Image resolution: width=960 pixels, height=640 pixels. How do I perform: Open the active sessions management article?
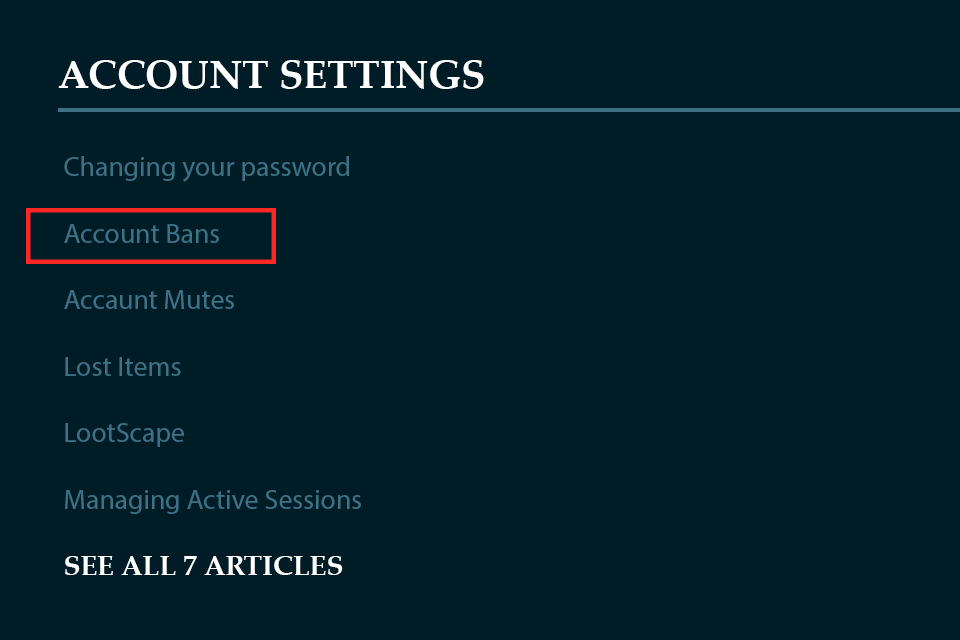pos(212,500)
